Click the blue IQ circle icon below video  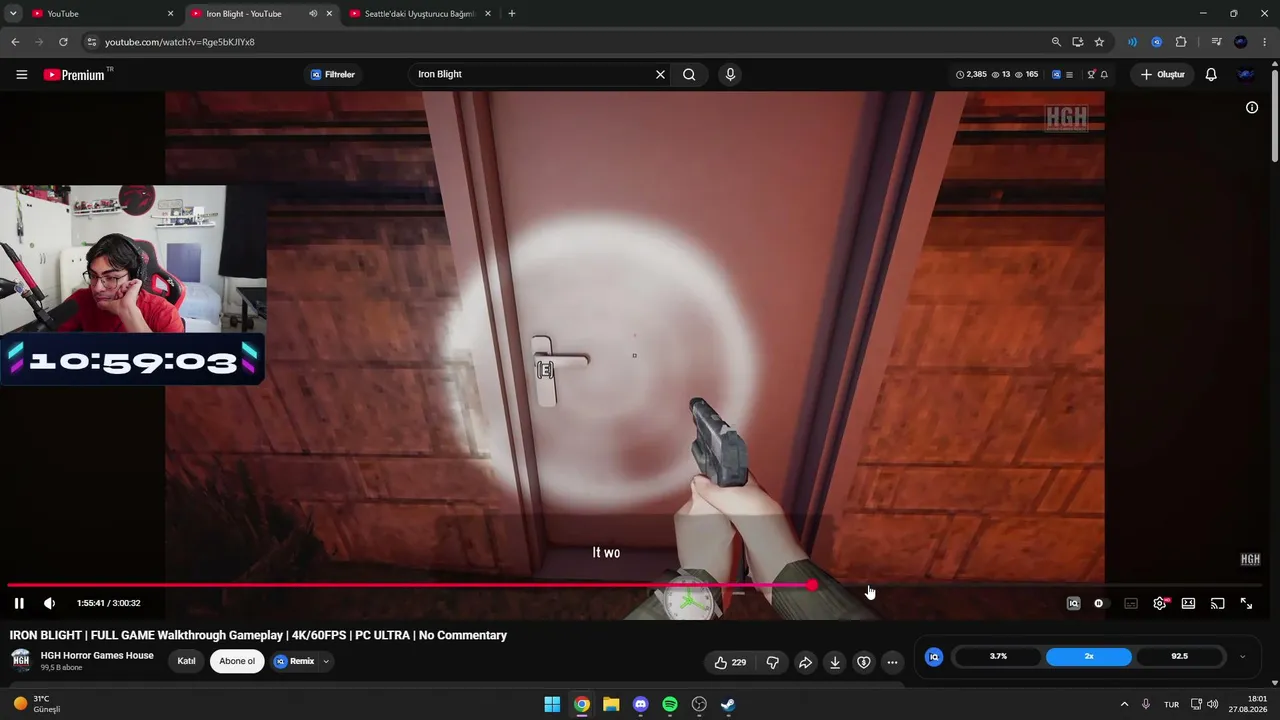pos(934,657)
